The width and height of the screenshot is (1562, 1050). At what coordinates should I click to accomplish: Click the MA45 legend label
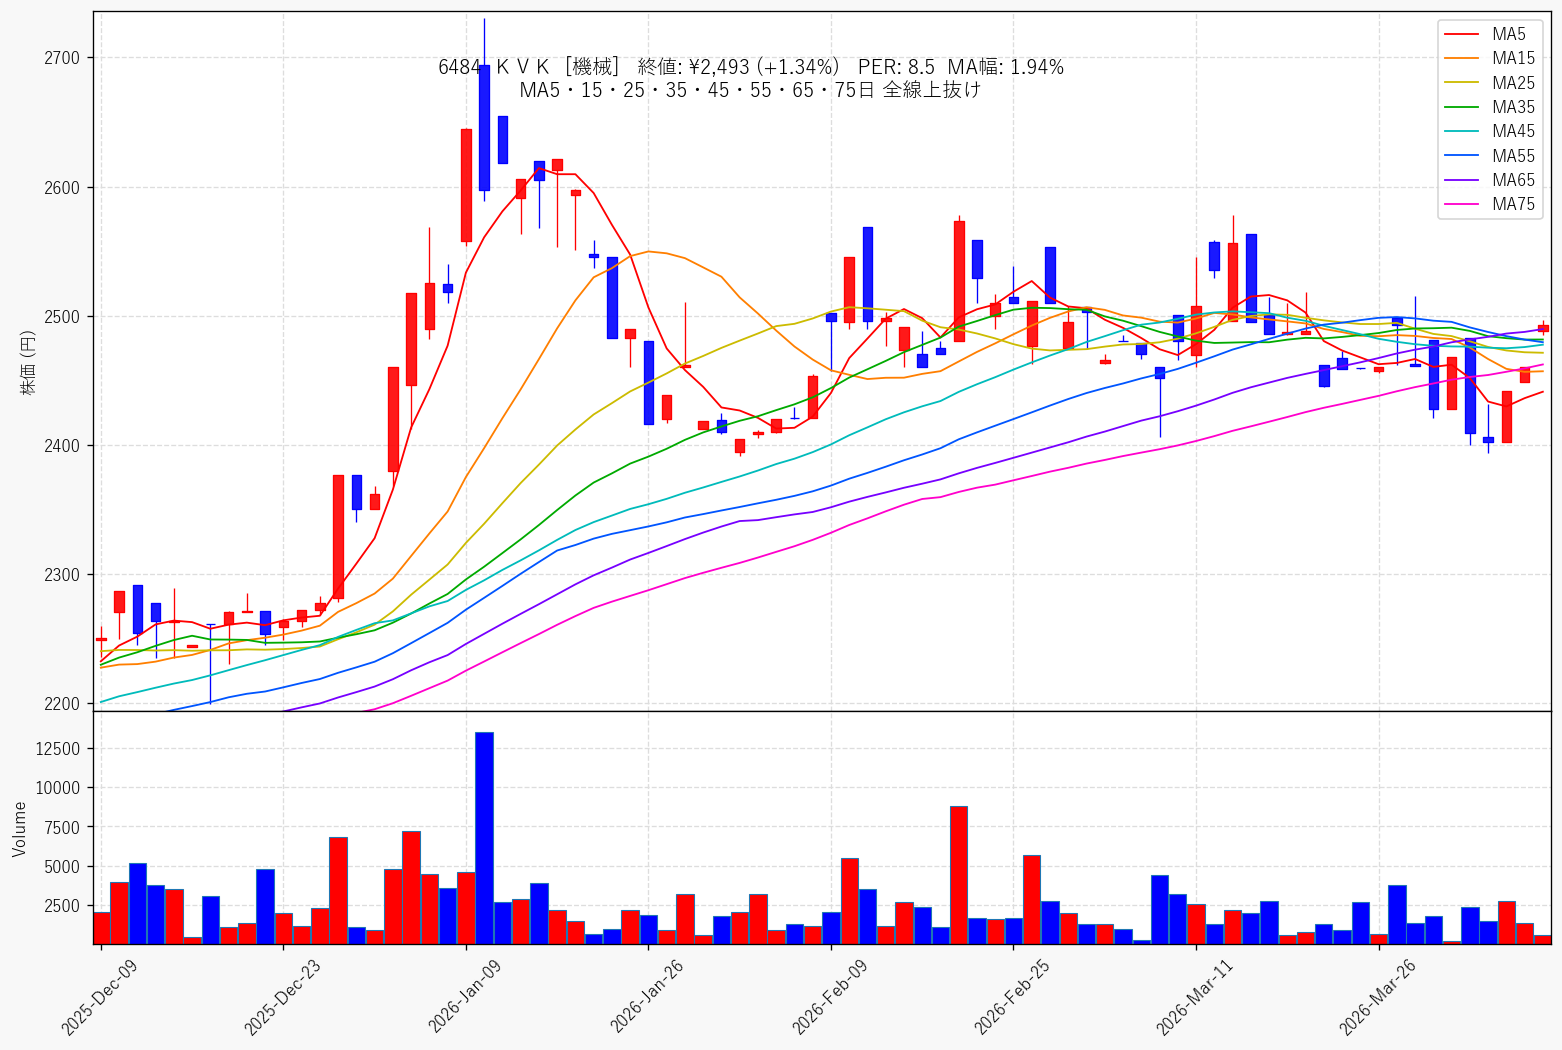click(1513, 131)
